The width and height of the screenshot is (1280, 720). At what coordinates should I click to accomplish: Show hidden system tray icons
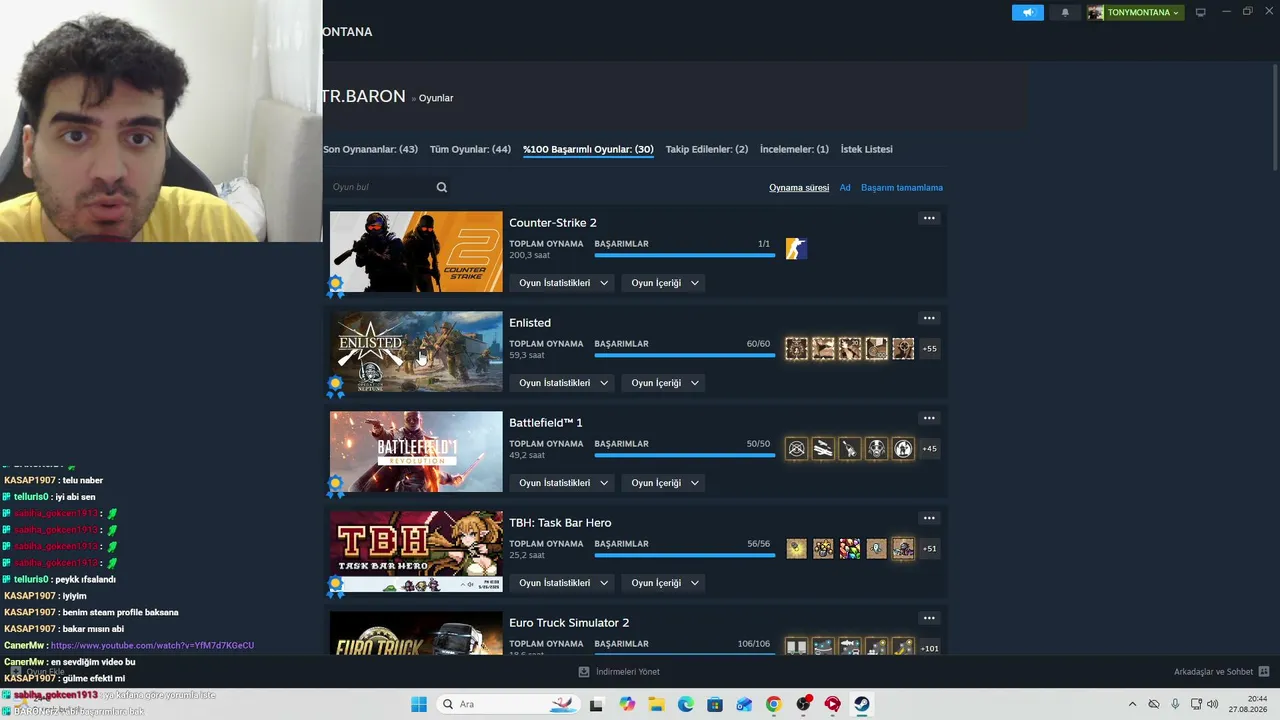coord(1132,704)
